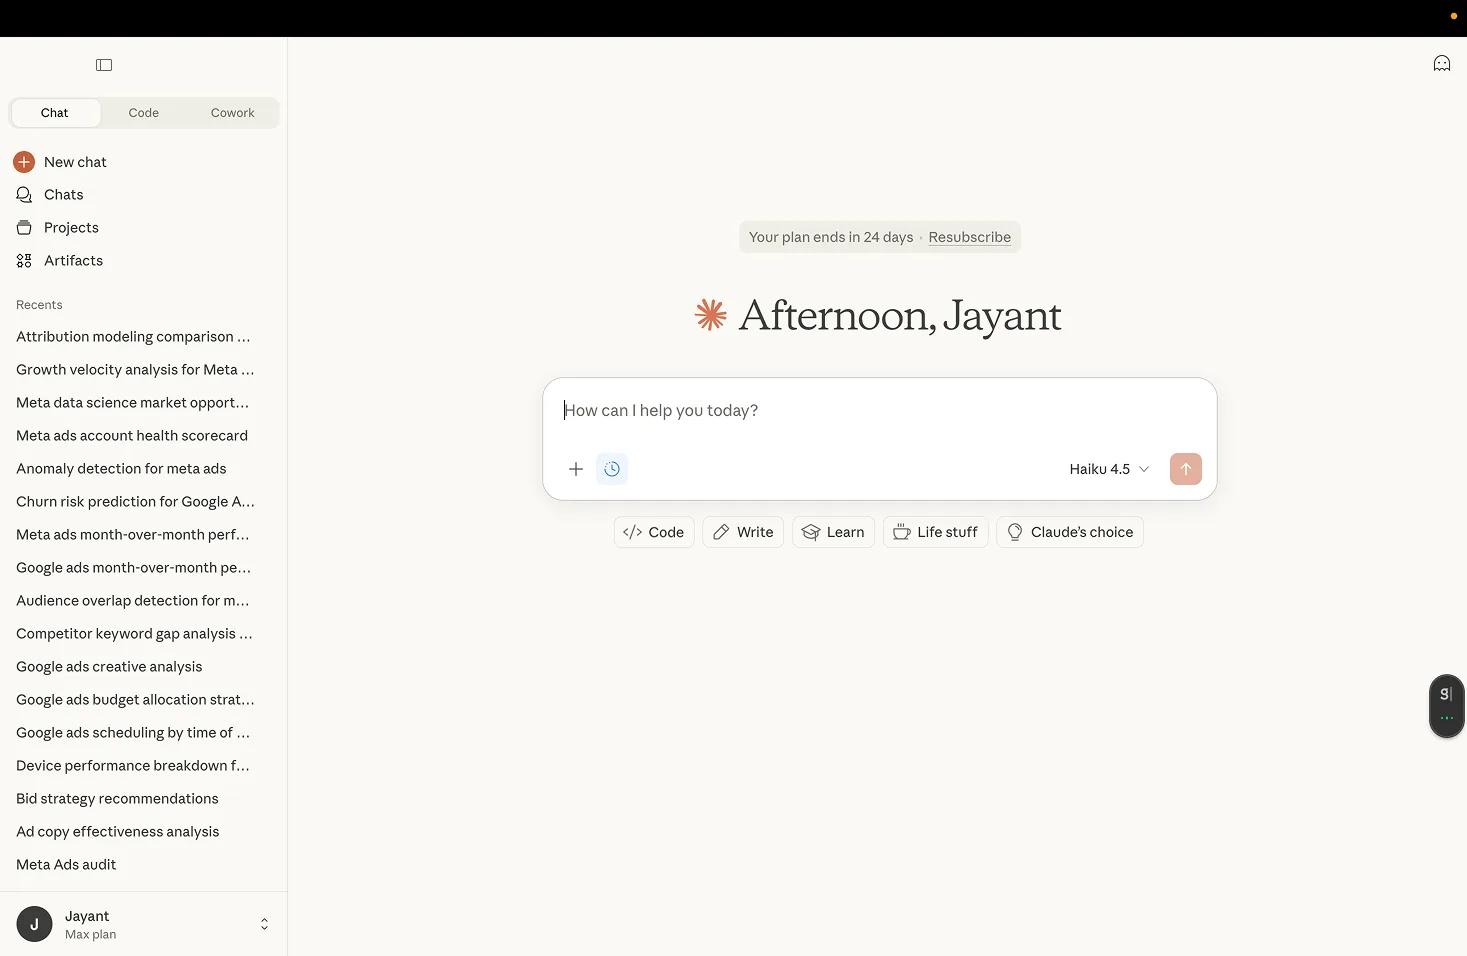This screenshot has height=956, width=1467.
Task: Open the ghost incognito chat icon
Action: point(1442,64)
